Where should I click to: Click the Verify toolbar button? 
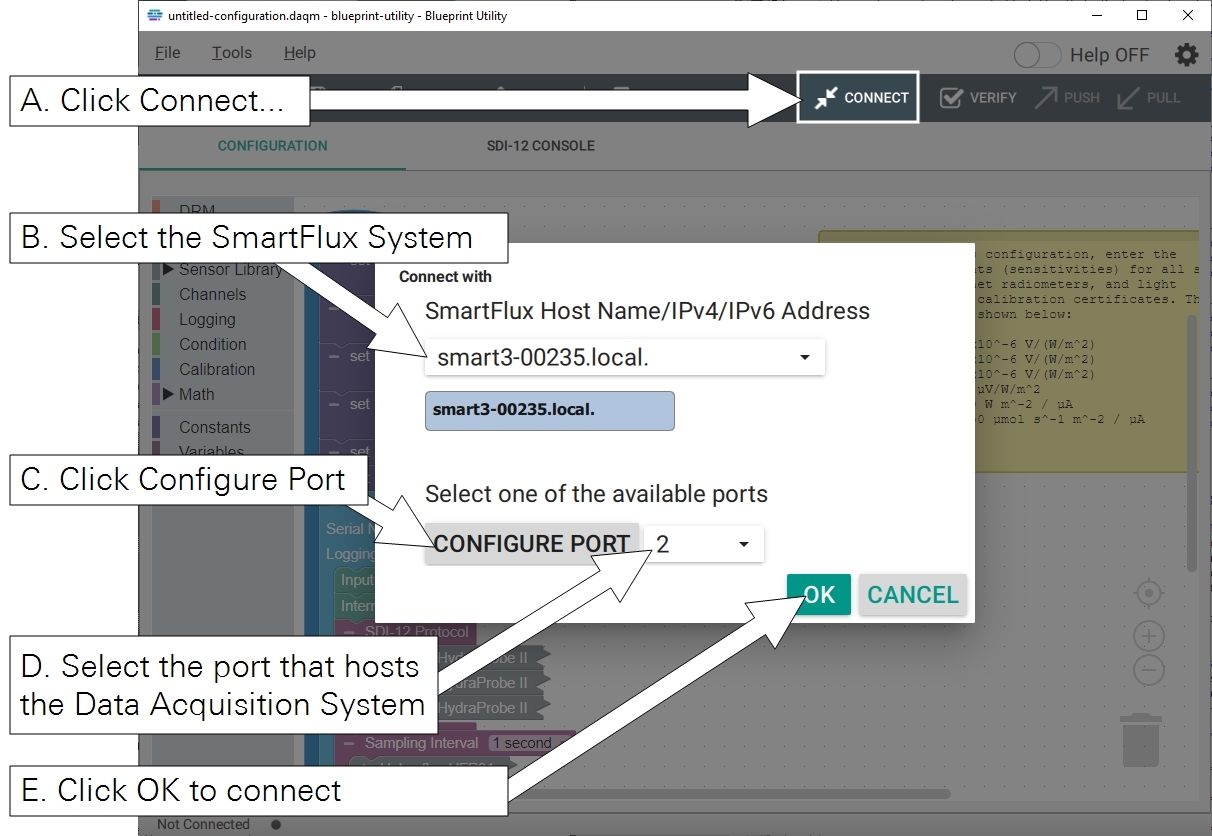[x=978, y=98]
